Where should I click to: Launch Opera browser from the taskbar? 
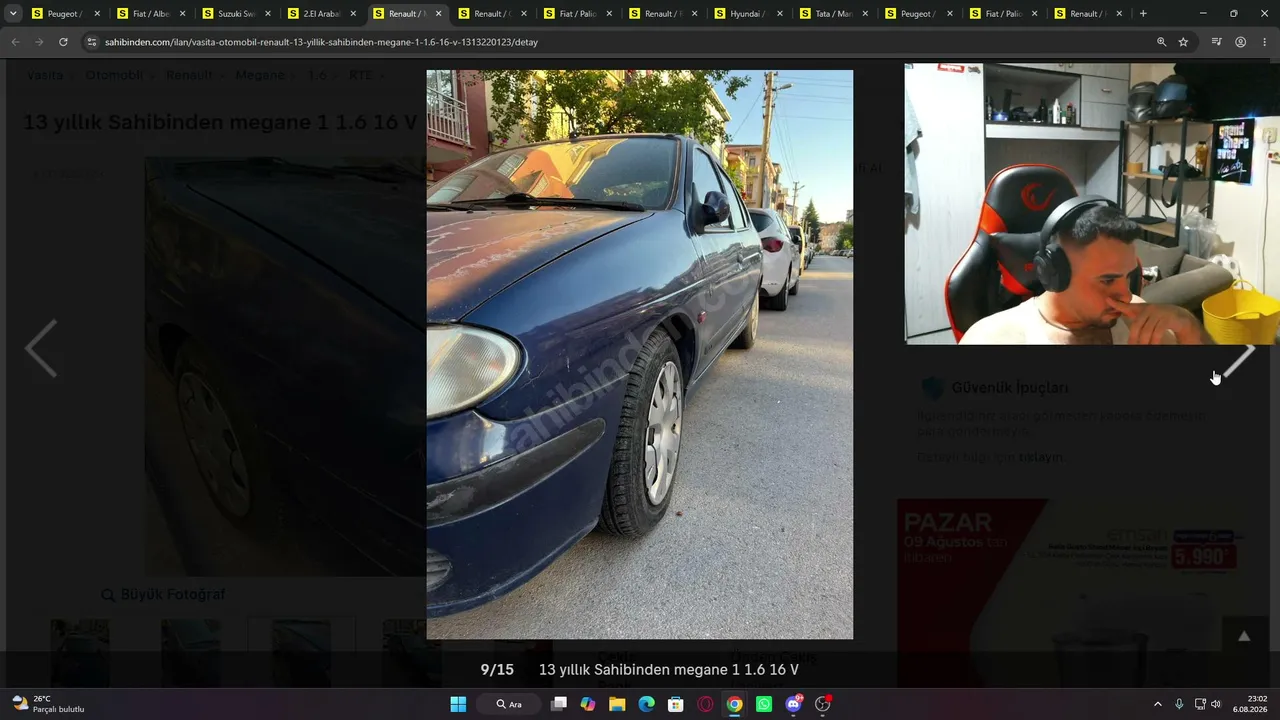pyautogui.click(x=705, y=704)
